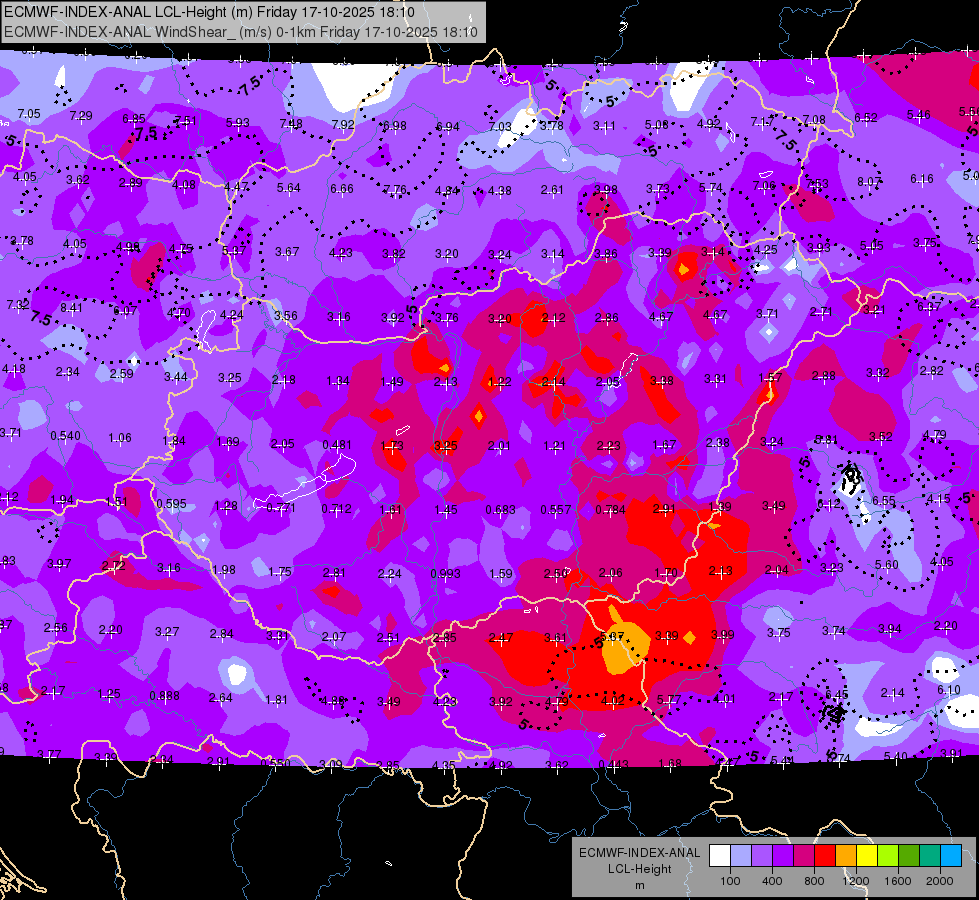Click the wind shear value 8.07
Viewport: 979px width, 900px height.
869,182
